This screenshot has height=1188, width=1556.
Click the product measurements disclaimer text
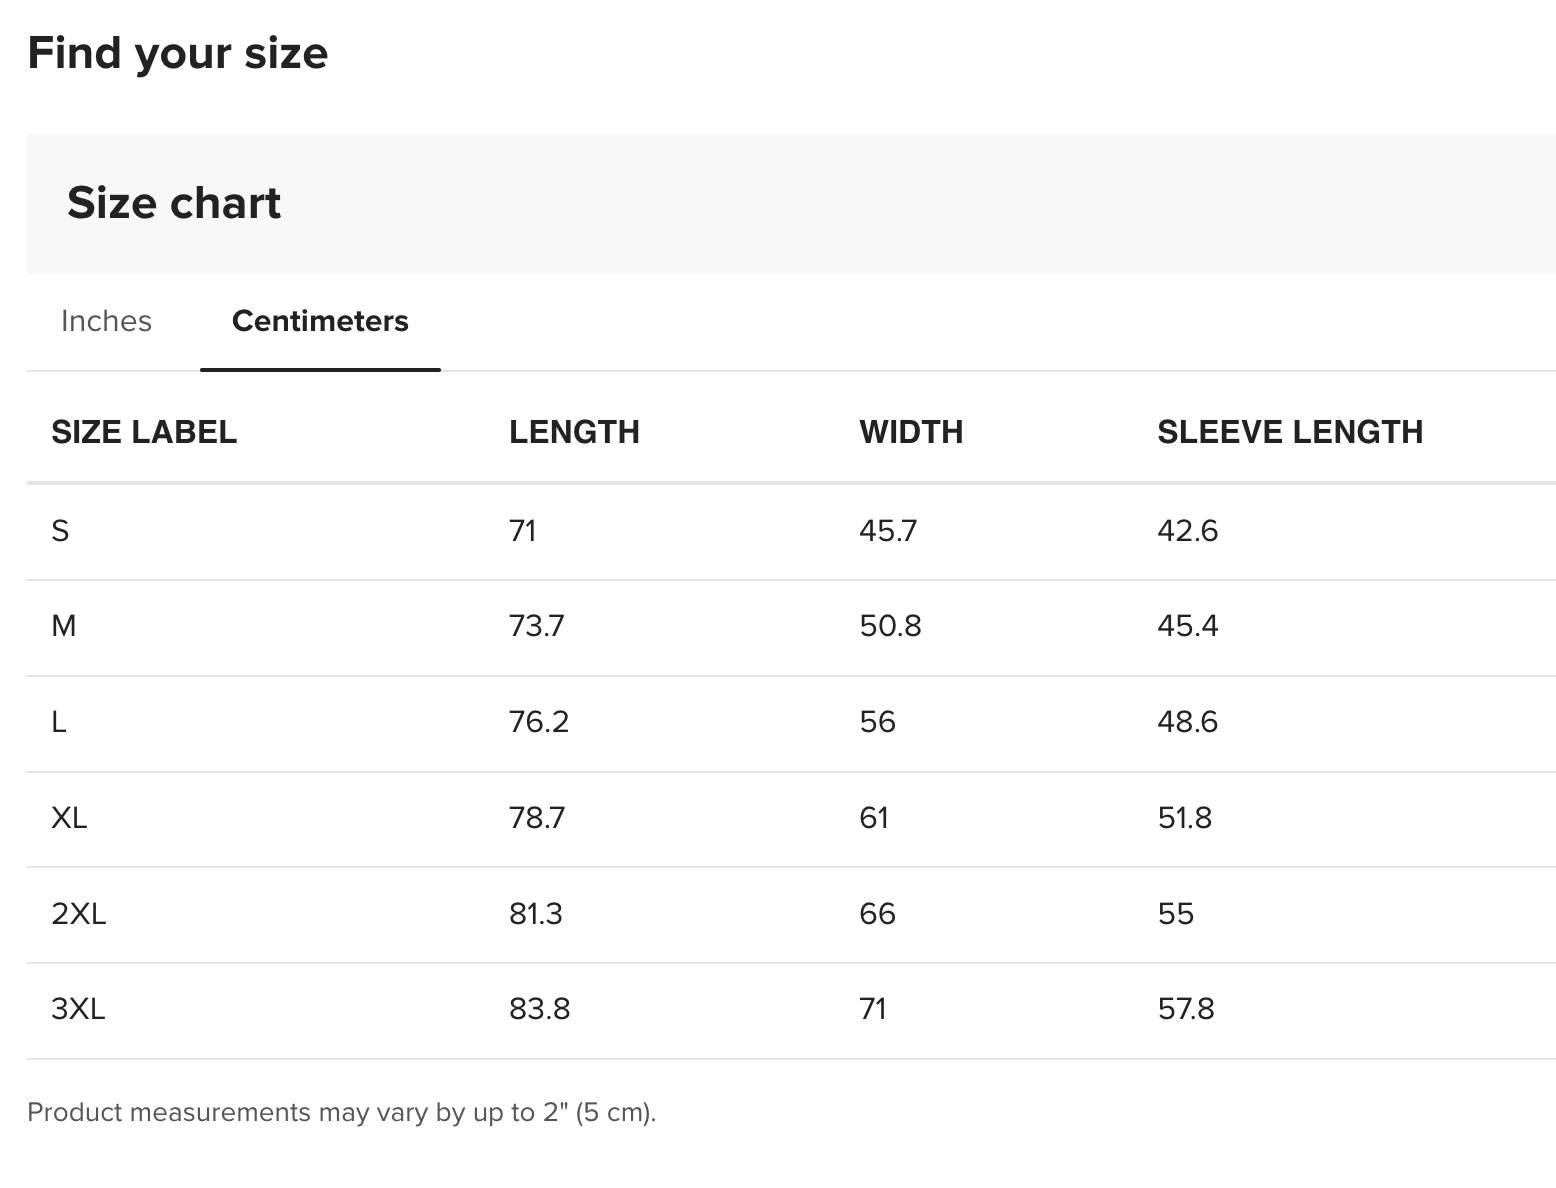click(x=341, y=1112)
